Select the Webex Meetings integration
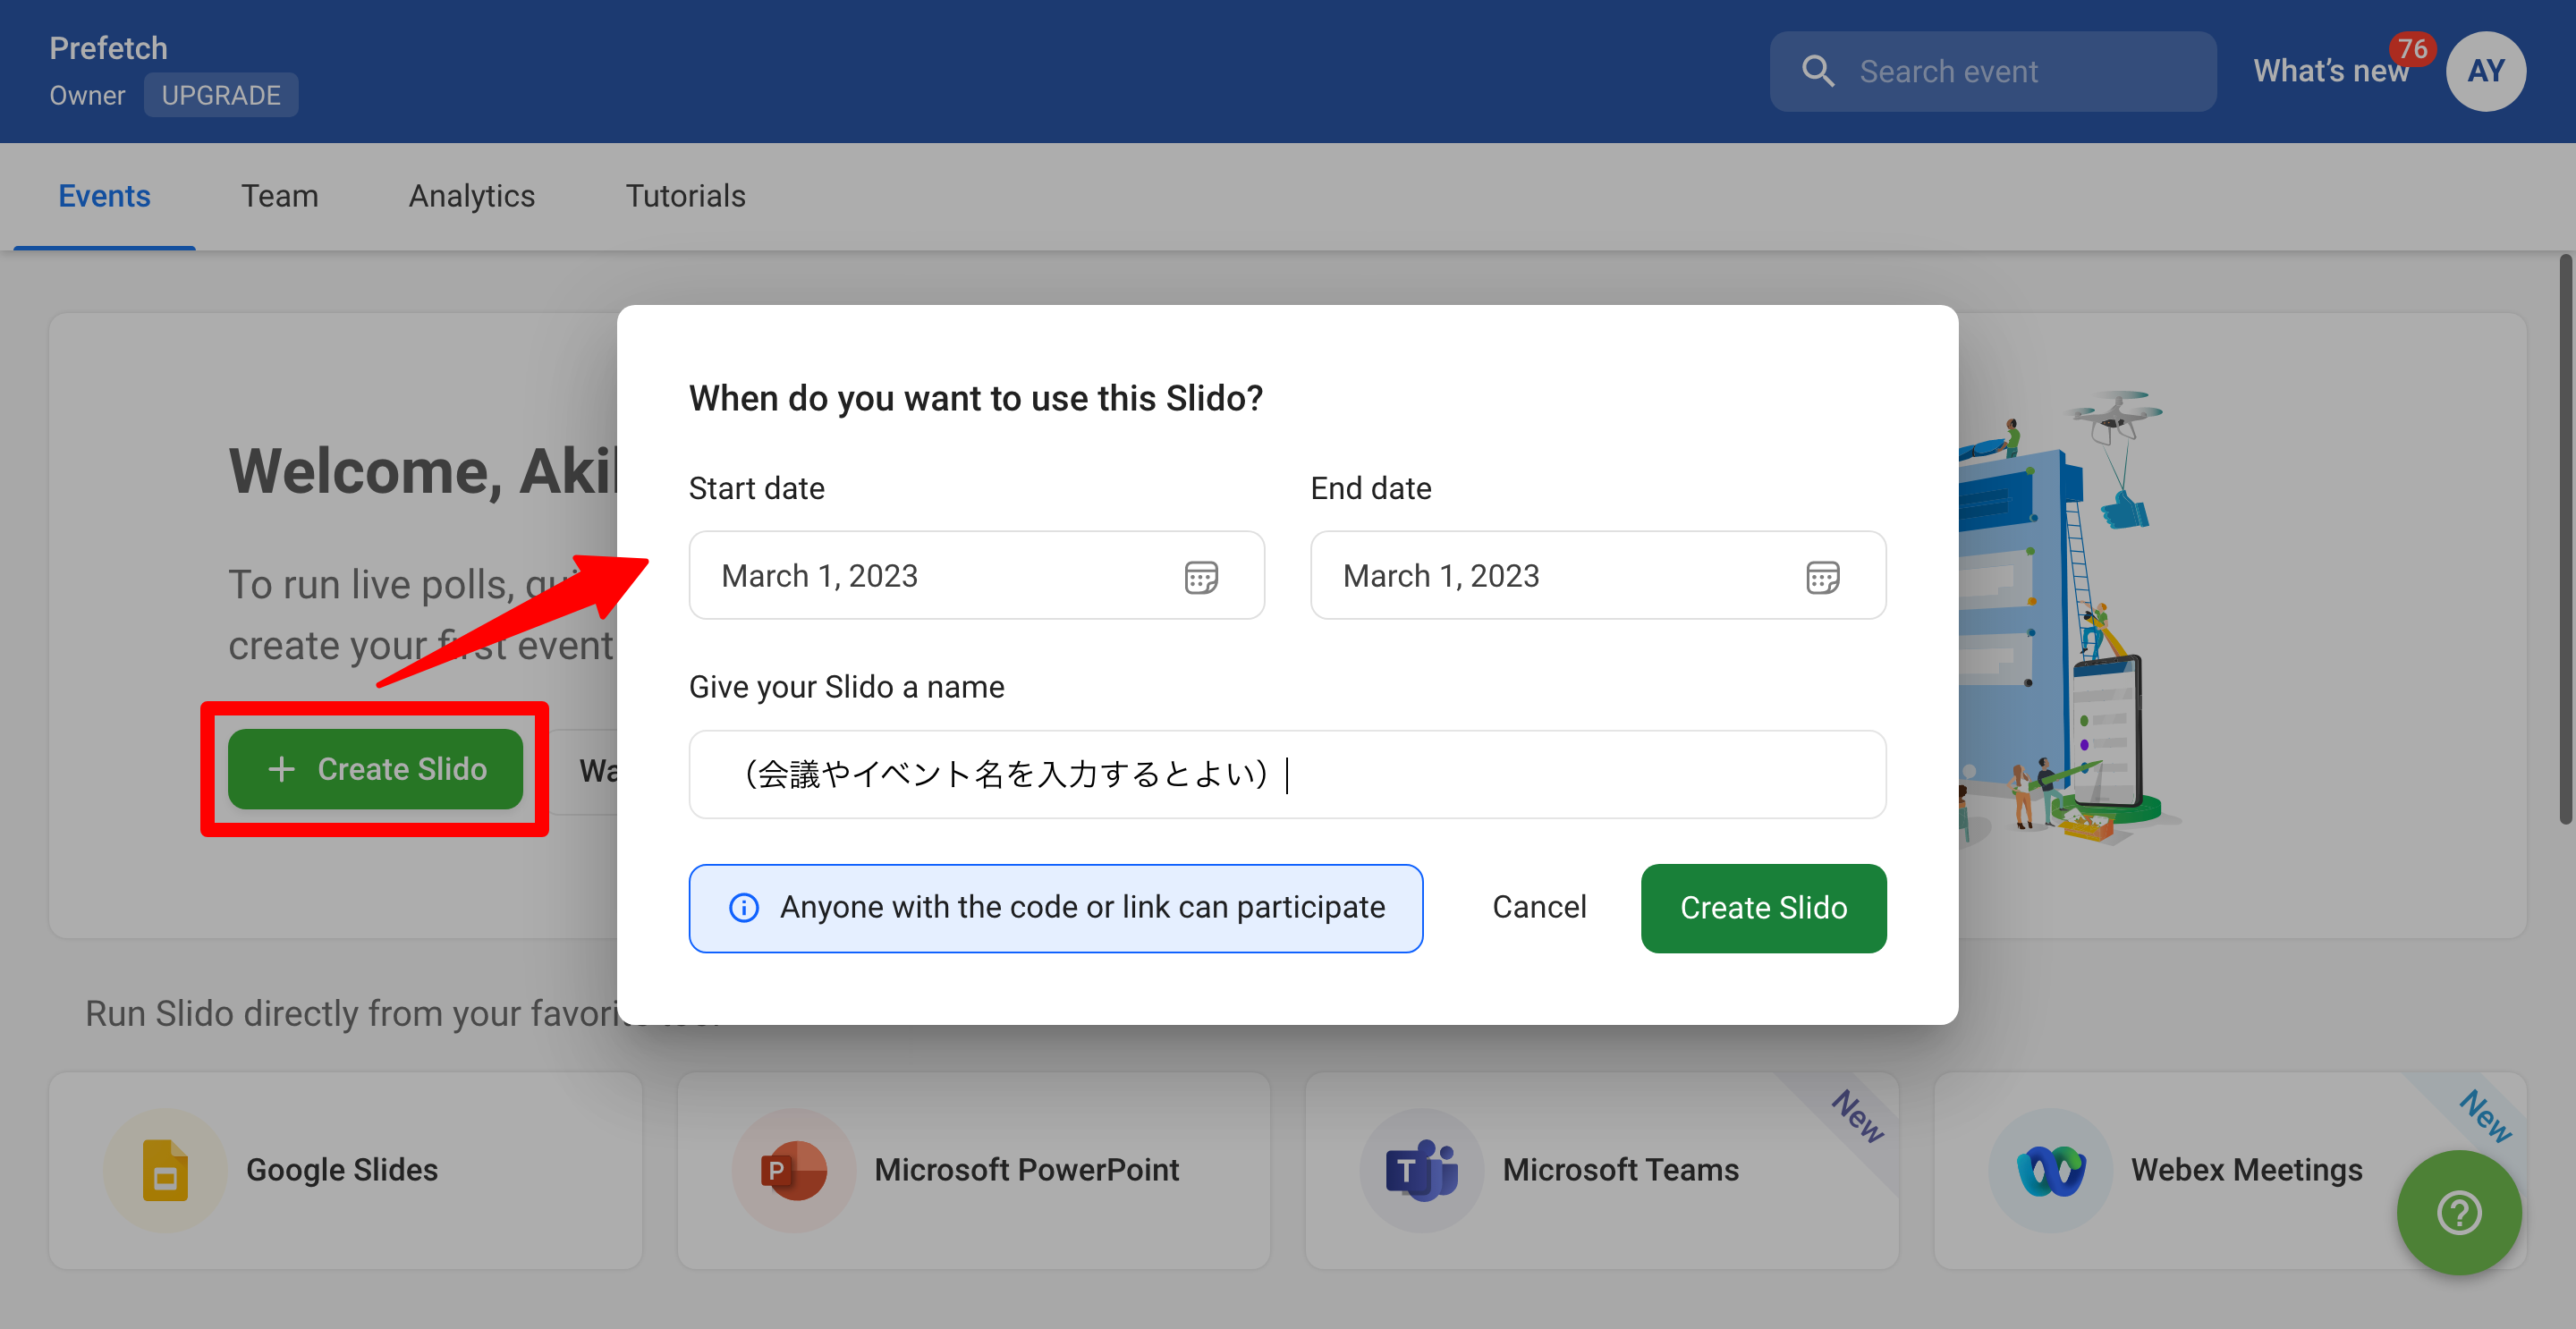 click(x=2245, y=1169)
